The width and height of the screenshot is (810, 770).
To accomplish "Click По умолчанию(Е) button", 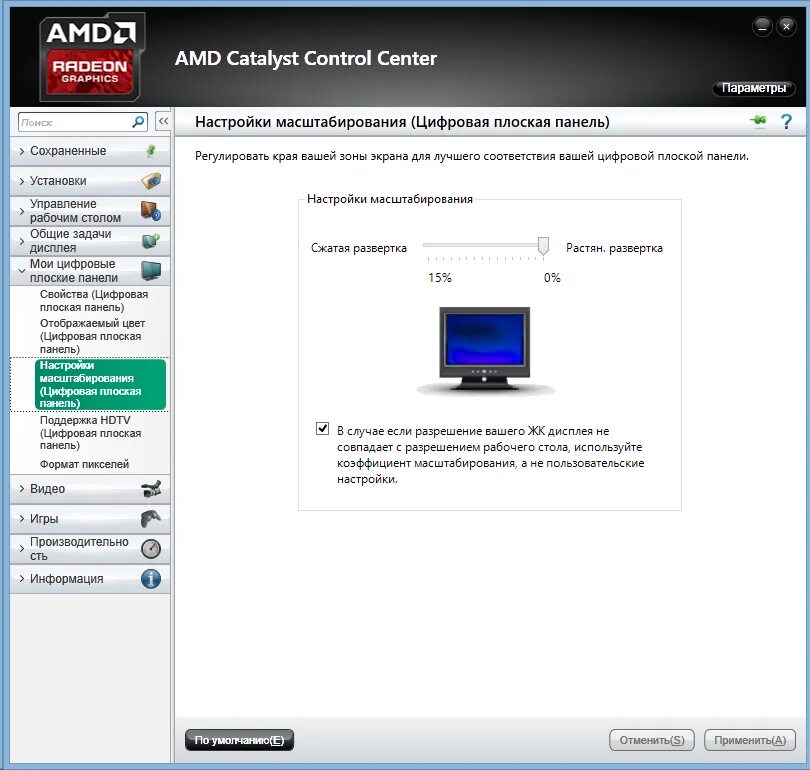I will coord(239,740).
